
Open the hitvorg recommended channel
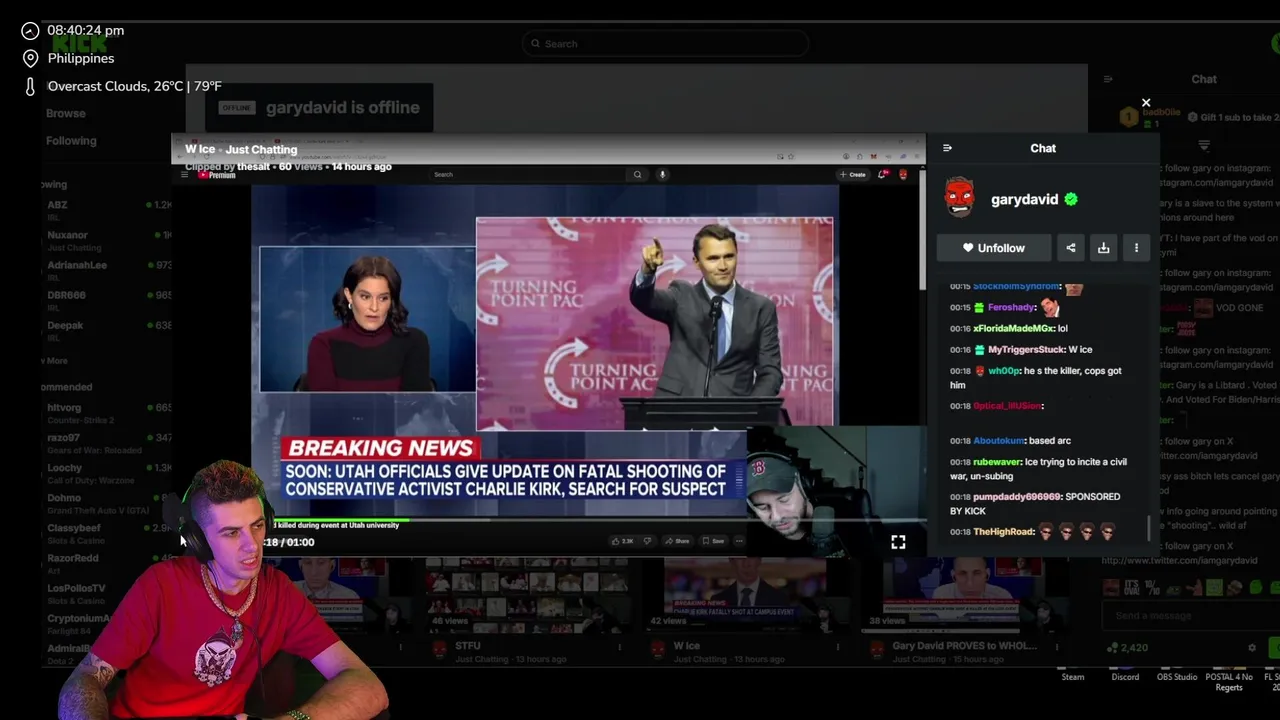[x=106, y=412]
